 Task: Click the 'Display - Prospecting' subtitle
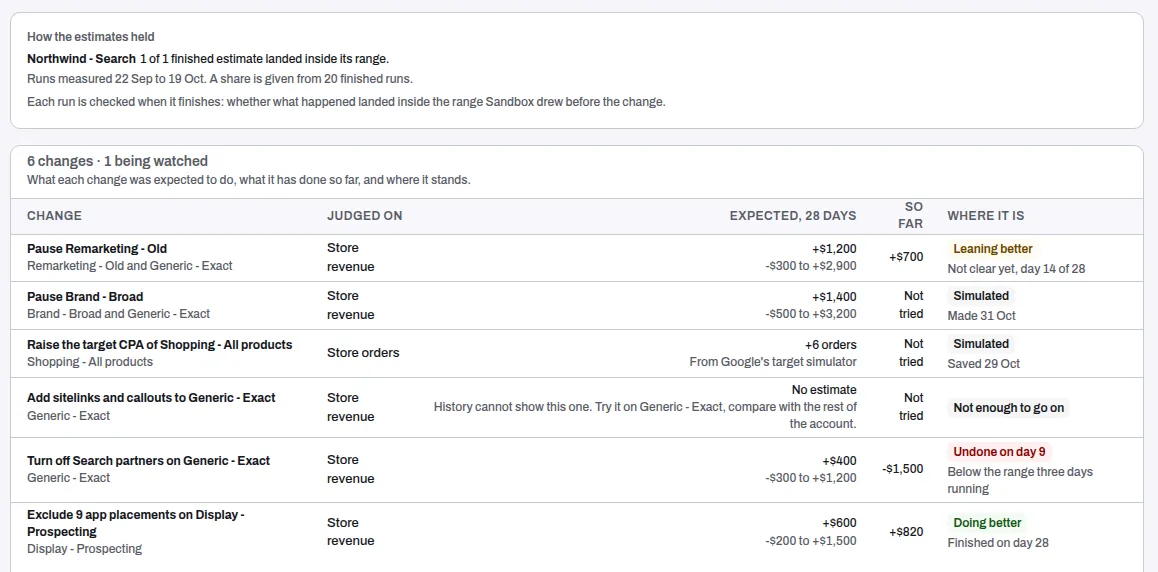(x=84, y=549)
